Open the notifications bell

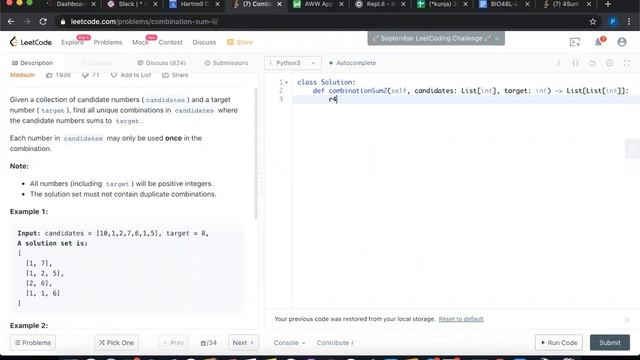(599, 42)
